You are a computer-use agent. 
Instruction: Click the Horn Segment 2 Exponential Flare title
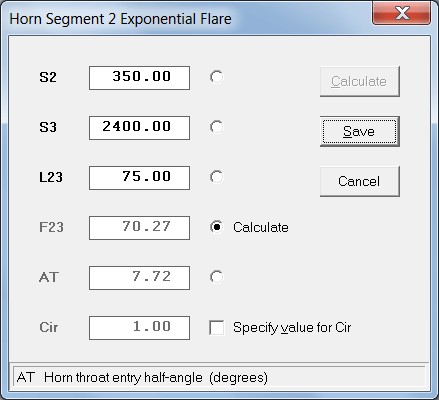(x=120, y=19)
